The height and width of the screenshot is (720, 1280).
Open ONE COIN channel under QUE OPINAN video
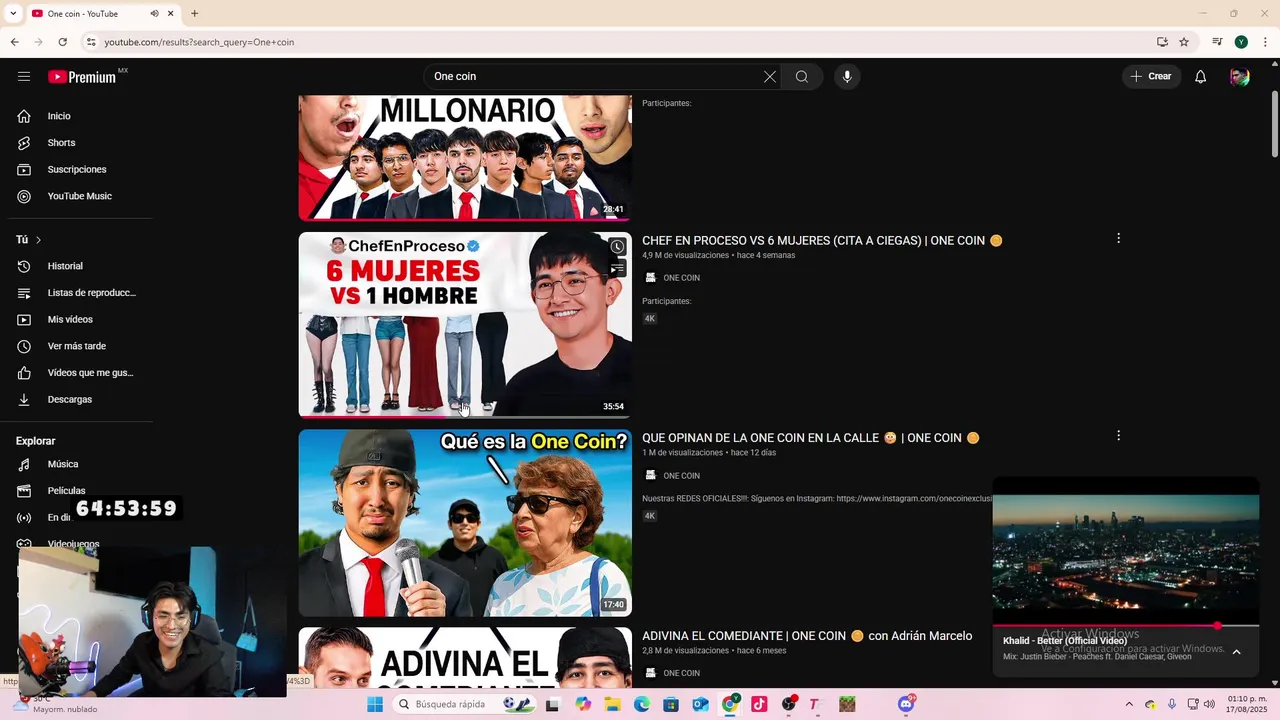pos(681,476)
